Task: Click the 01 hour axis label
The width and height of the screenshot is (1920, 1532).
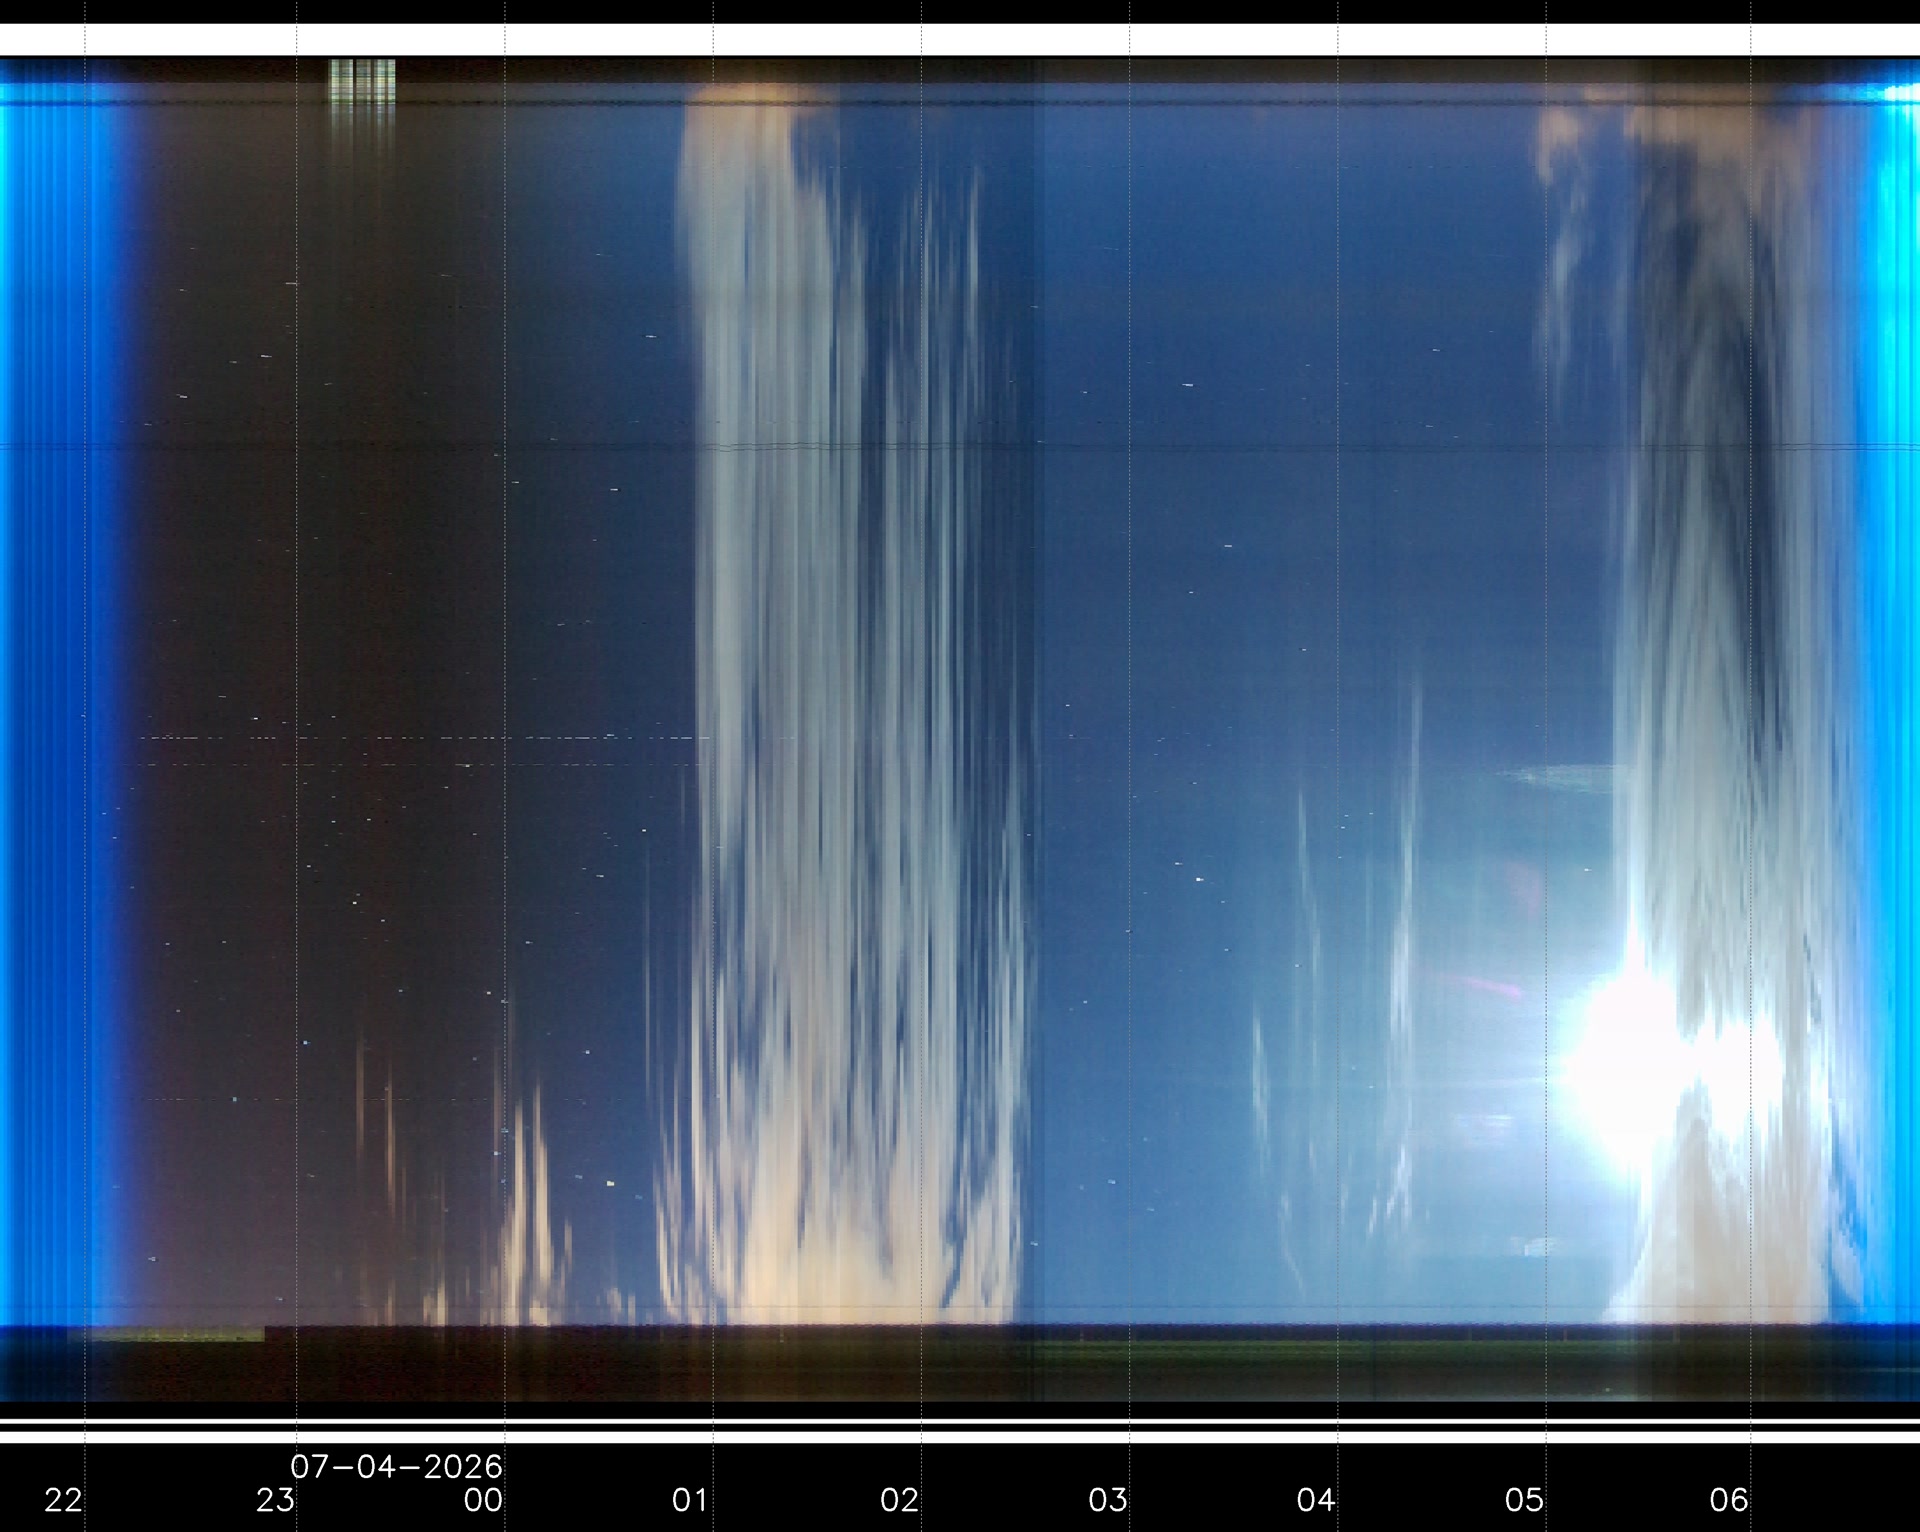Action: 690,1500
